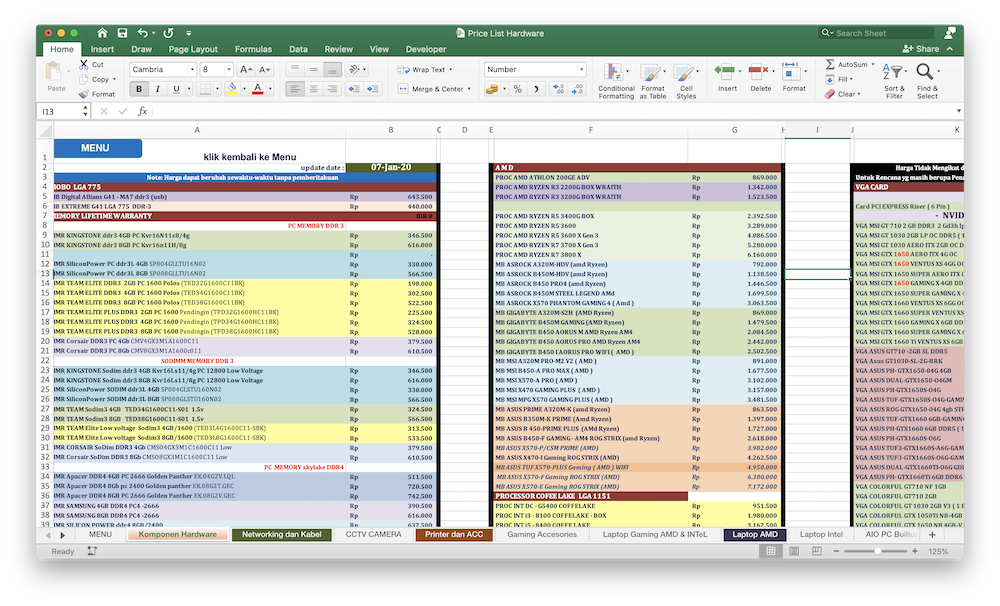Expand the formula bar chevron
Screen dimensions: 1000x606
click(x=958, y=111)
